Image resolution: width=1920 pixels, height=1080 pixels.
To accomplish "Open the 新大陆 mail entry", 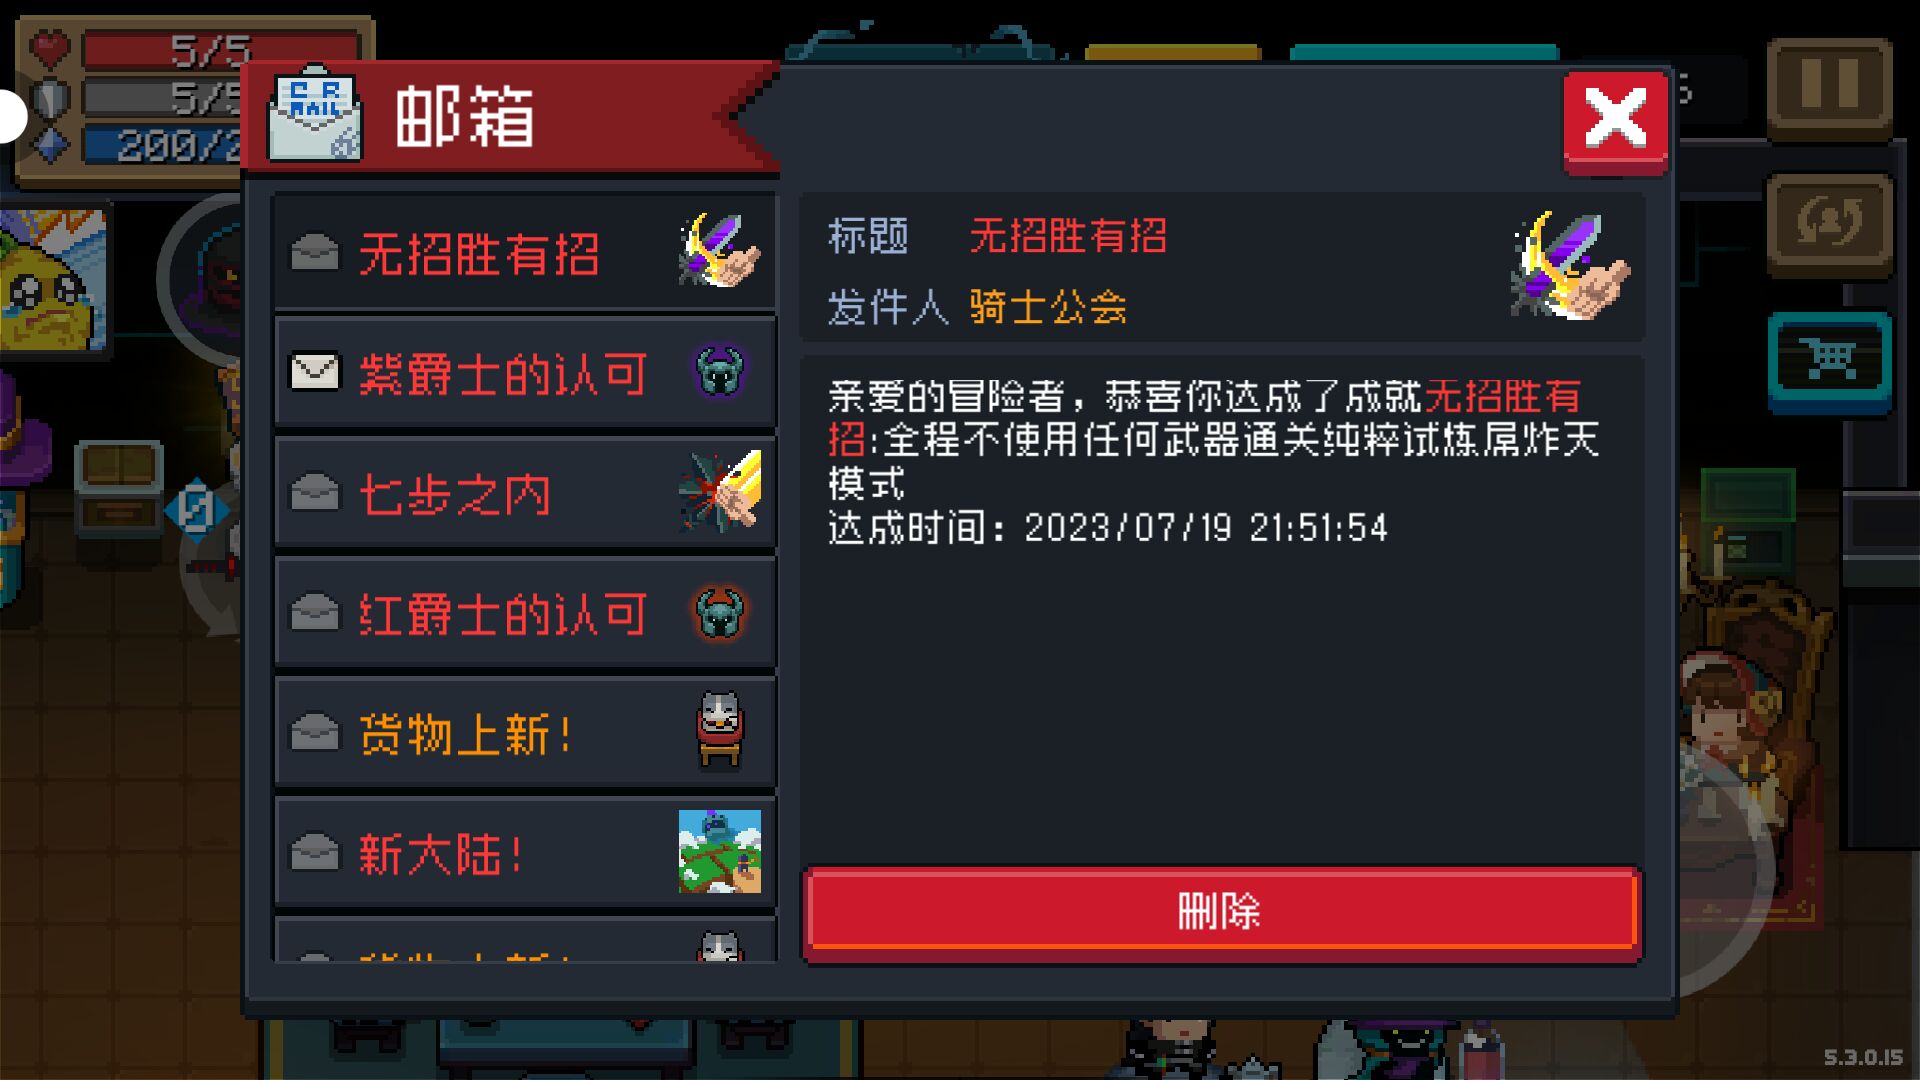I will point(525,852).
